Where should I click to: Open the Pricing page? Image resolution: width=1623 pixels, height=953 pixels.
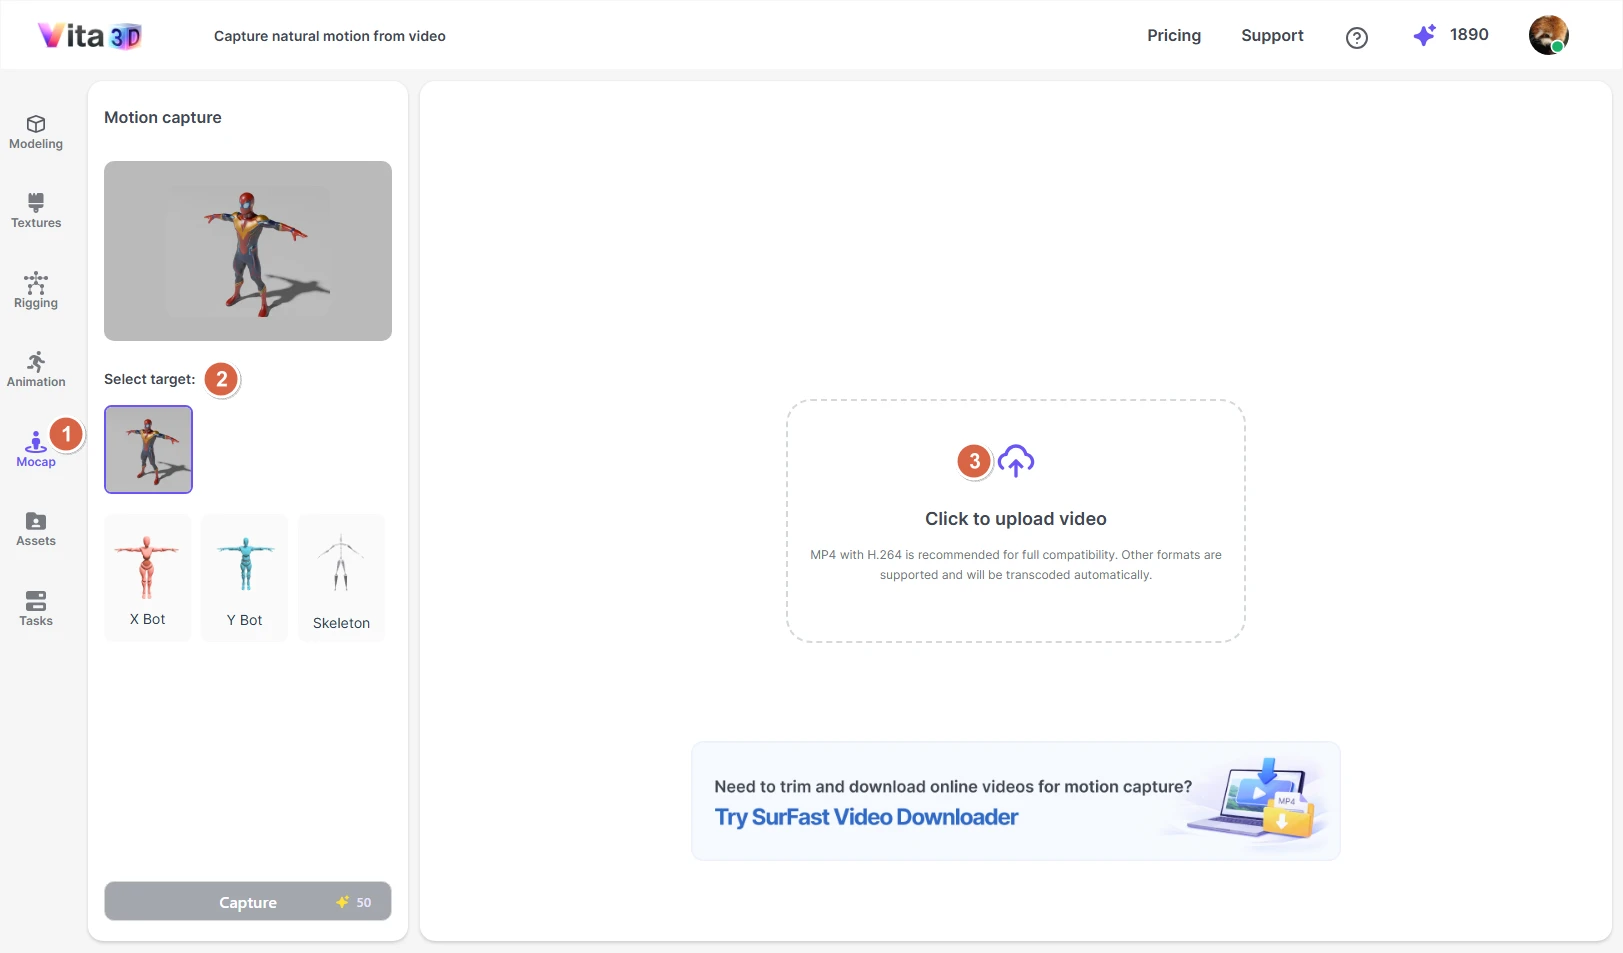tap(1174, 36)
